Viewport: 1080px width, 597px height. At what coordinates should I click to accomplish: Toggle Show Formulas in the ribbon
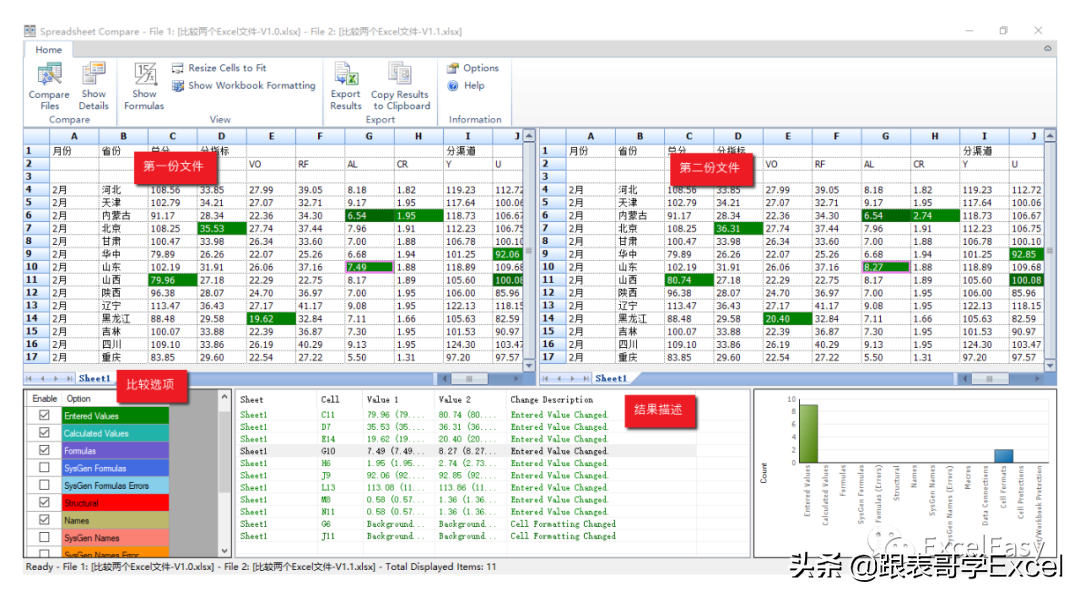[x=144, y=86]
